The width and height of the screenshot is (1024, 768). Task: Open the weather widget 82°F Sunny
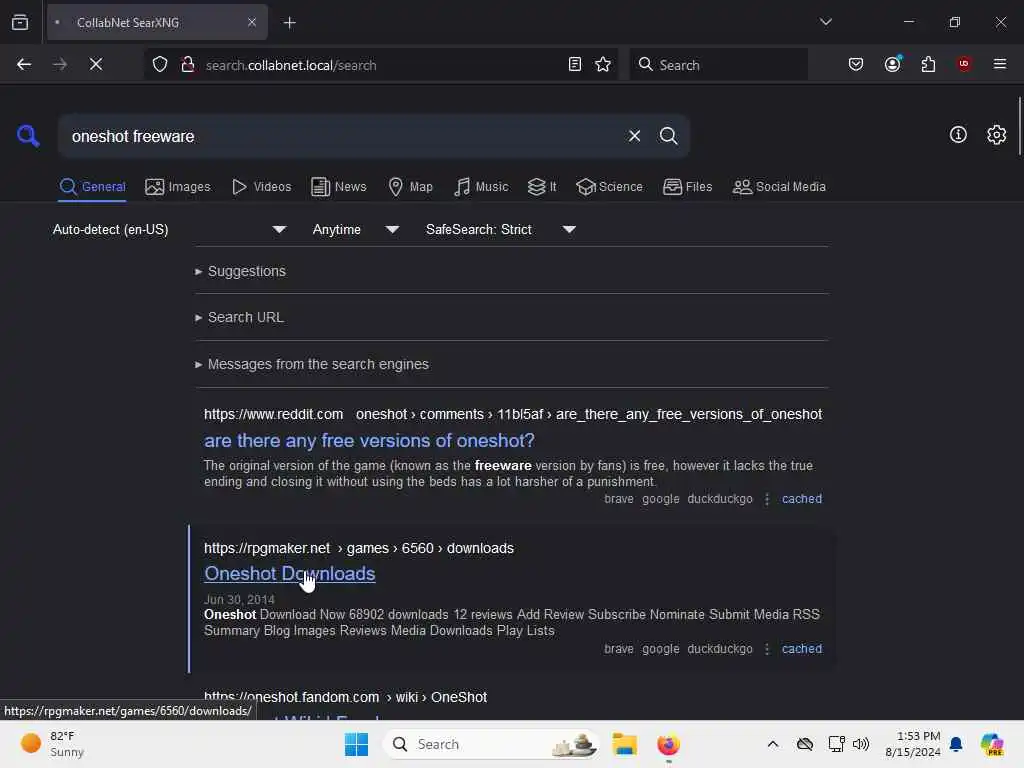54,744
